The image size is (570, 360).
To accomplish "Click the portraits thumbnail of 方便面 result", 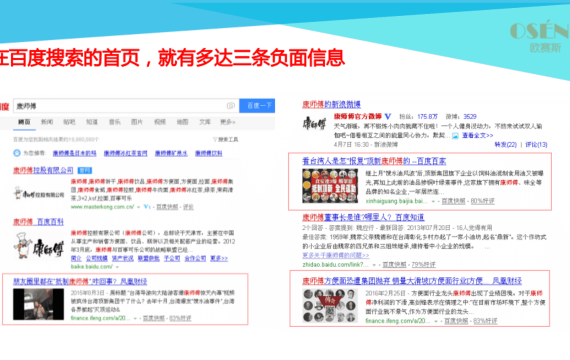I will click(330, 306).
